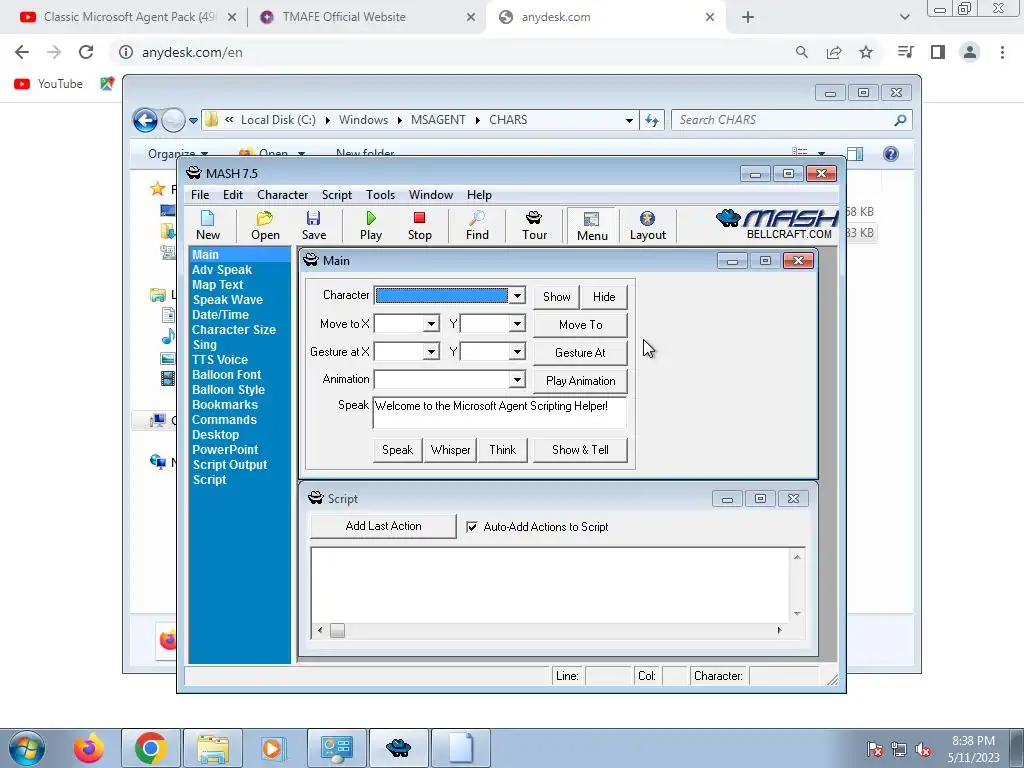Launch the Tour from the MASH toolbar
This screenshot has width=1024, height=768.
(534, 225)
